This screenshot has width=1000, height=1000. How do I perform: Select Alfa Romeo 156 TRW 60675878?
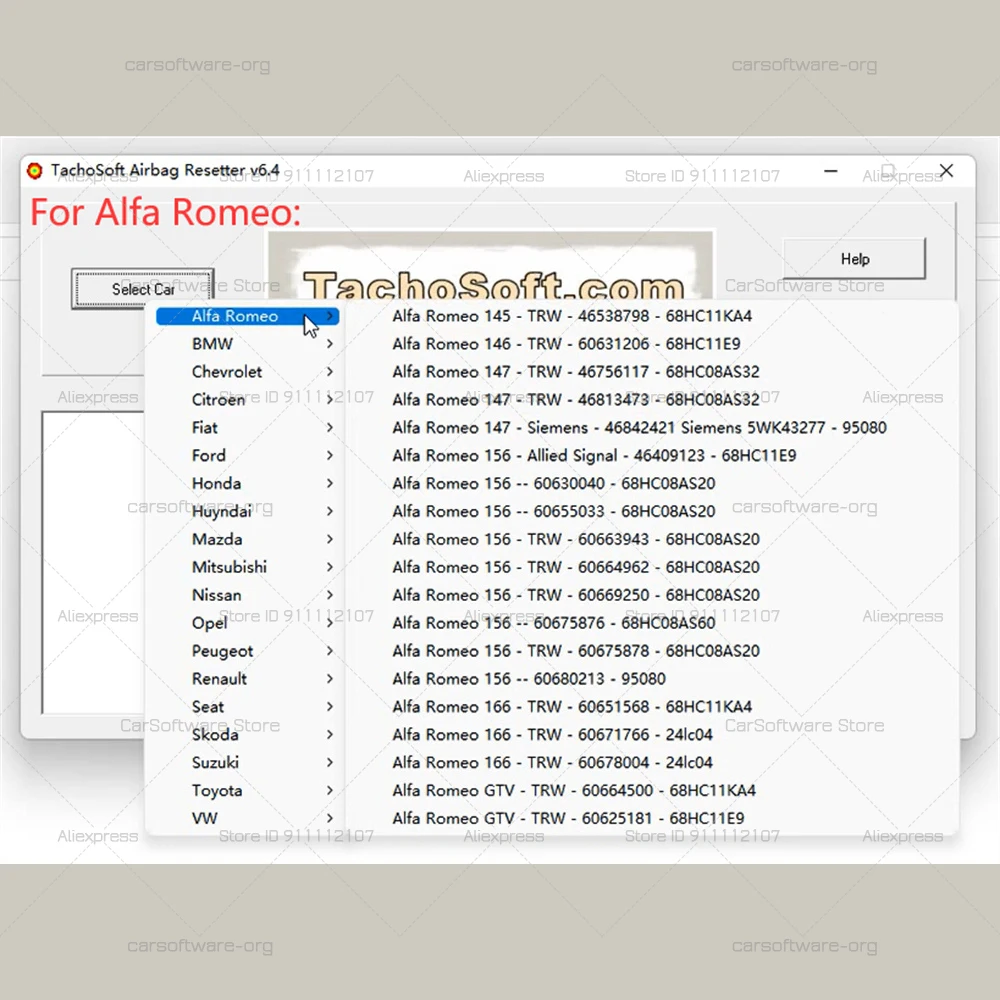576,651
